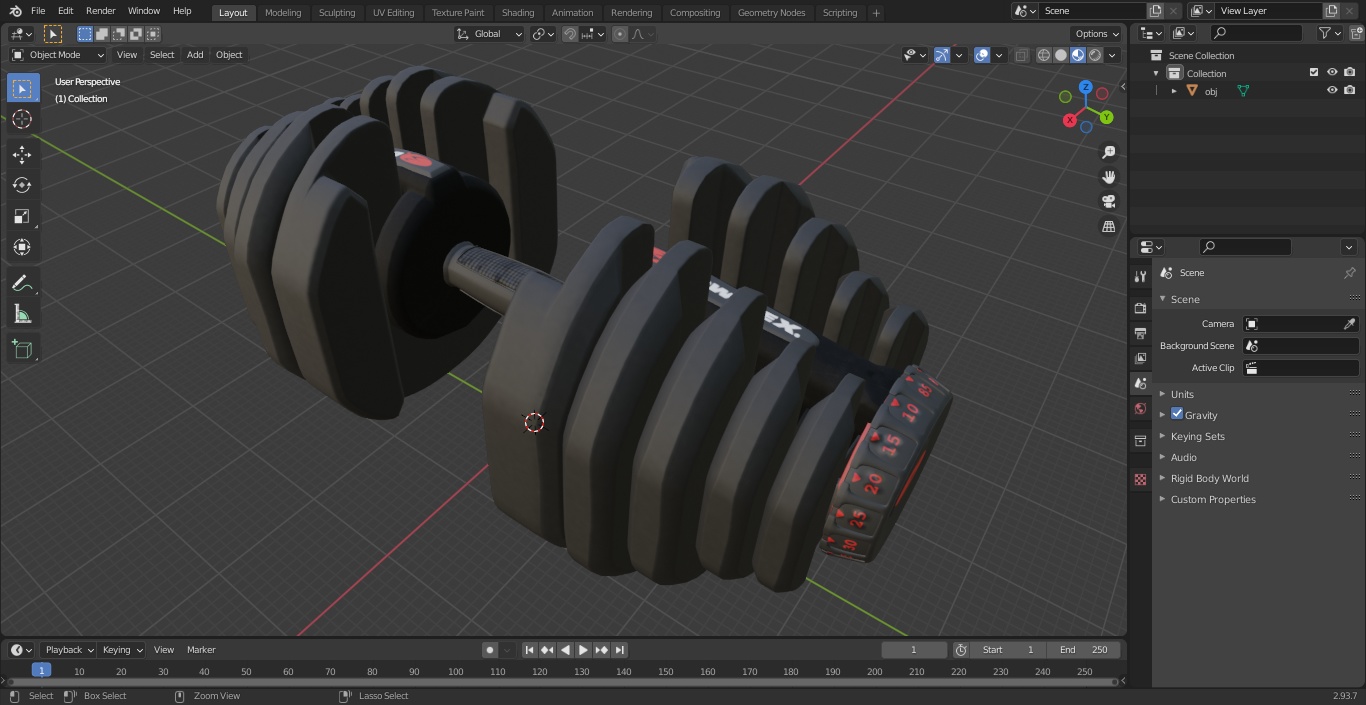
Task: Click the Scene name field
Action: [x=1092, y=10]
